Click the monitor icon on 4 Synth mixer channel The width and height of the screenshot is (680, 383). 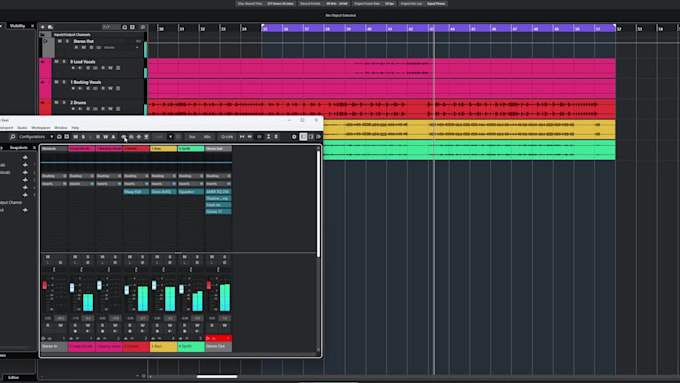[x=197, y=331]
